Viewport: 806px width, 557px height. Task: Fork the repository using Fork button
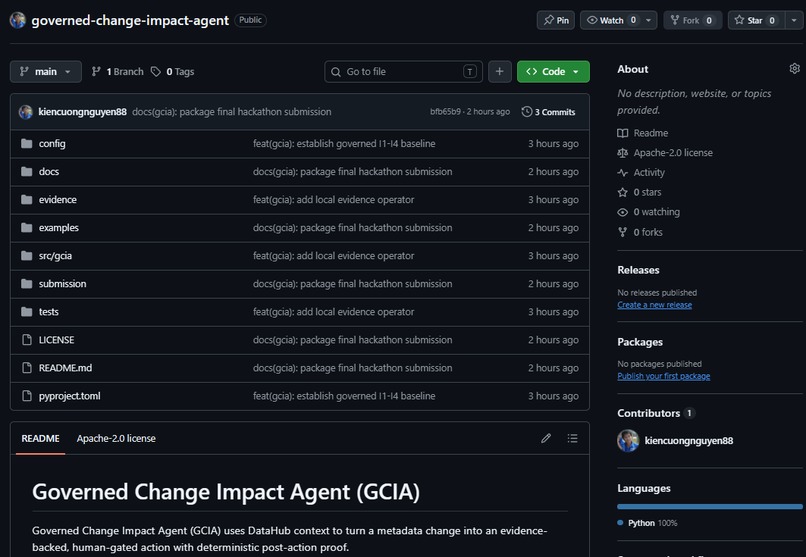[692, 20]
